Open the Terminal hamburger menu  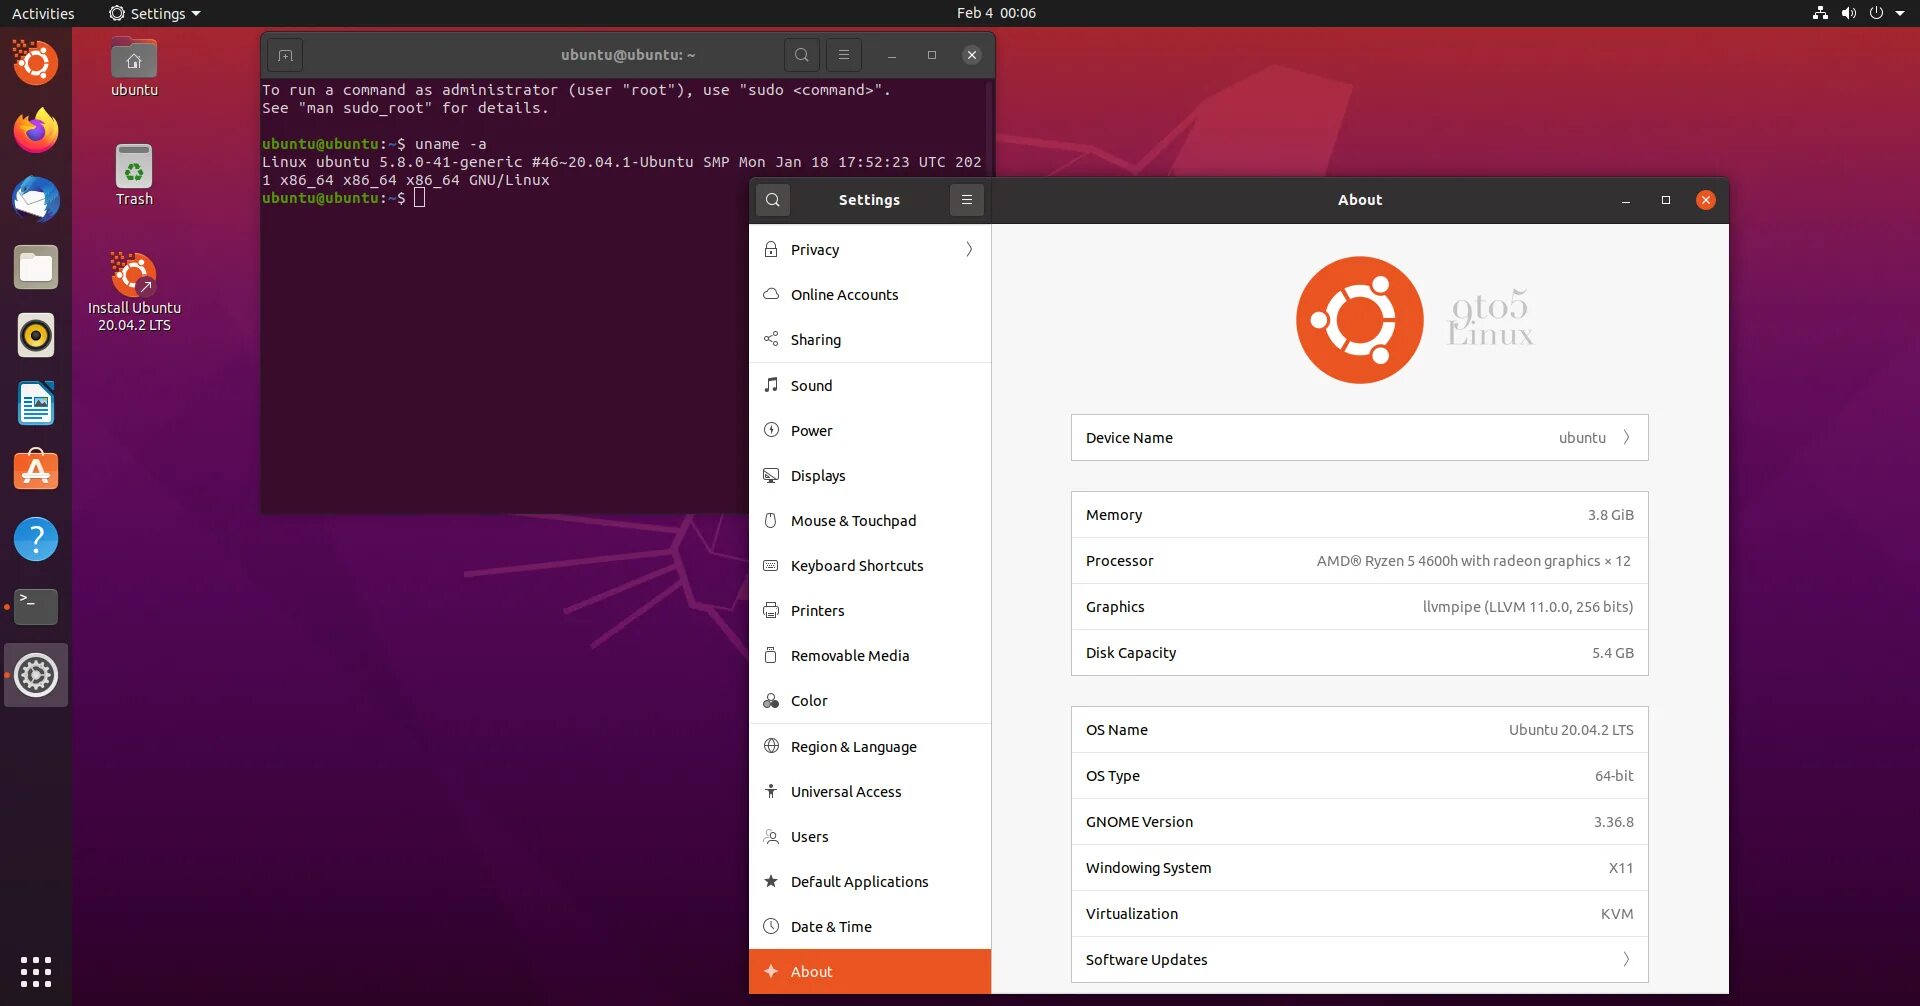pos(844,55)
